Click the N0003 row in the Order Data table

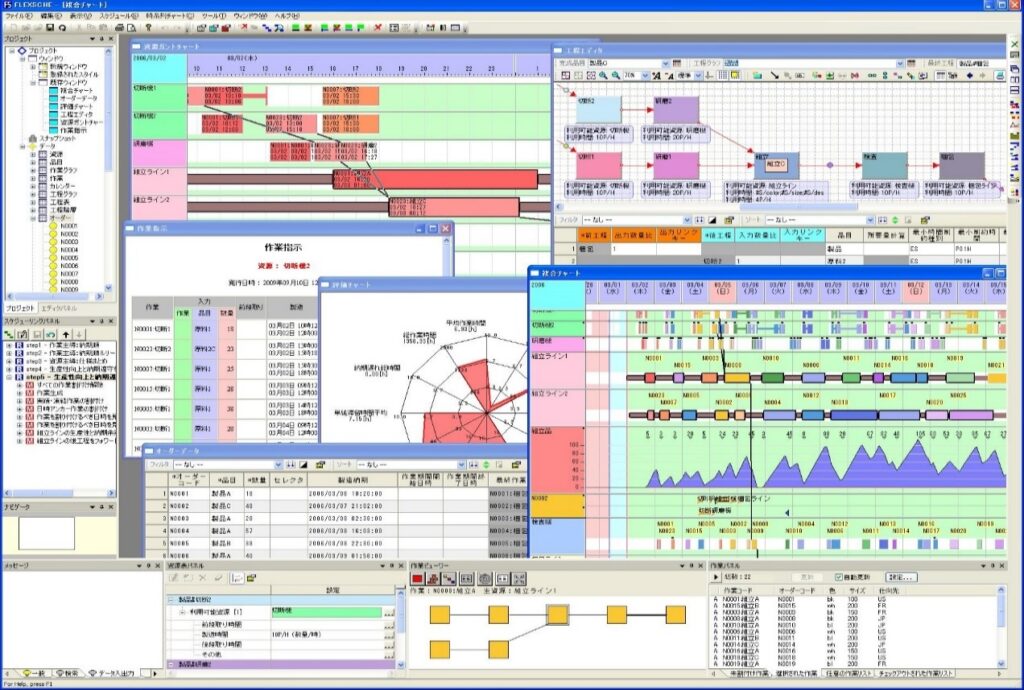click(334, 518)
